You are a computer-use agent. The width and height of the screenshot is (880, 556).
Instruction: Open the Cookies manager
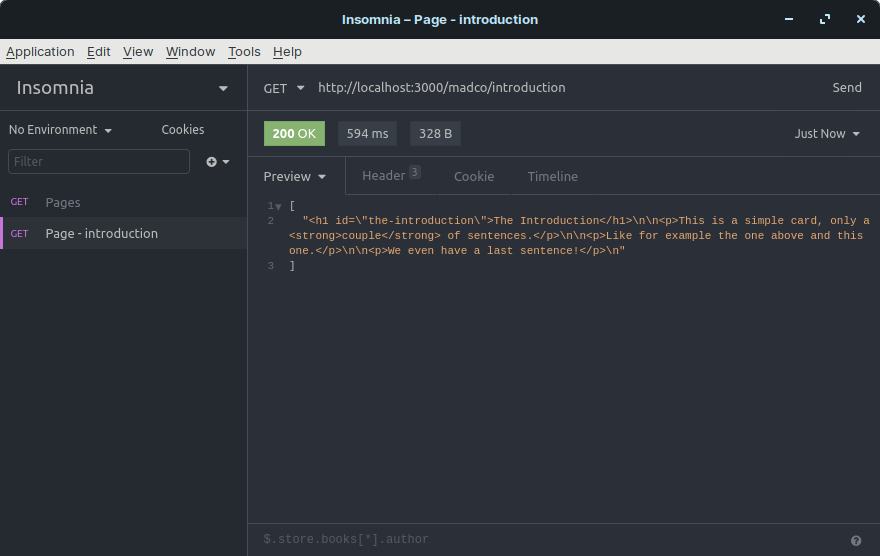tap(183, 130)
